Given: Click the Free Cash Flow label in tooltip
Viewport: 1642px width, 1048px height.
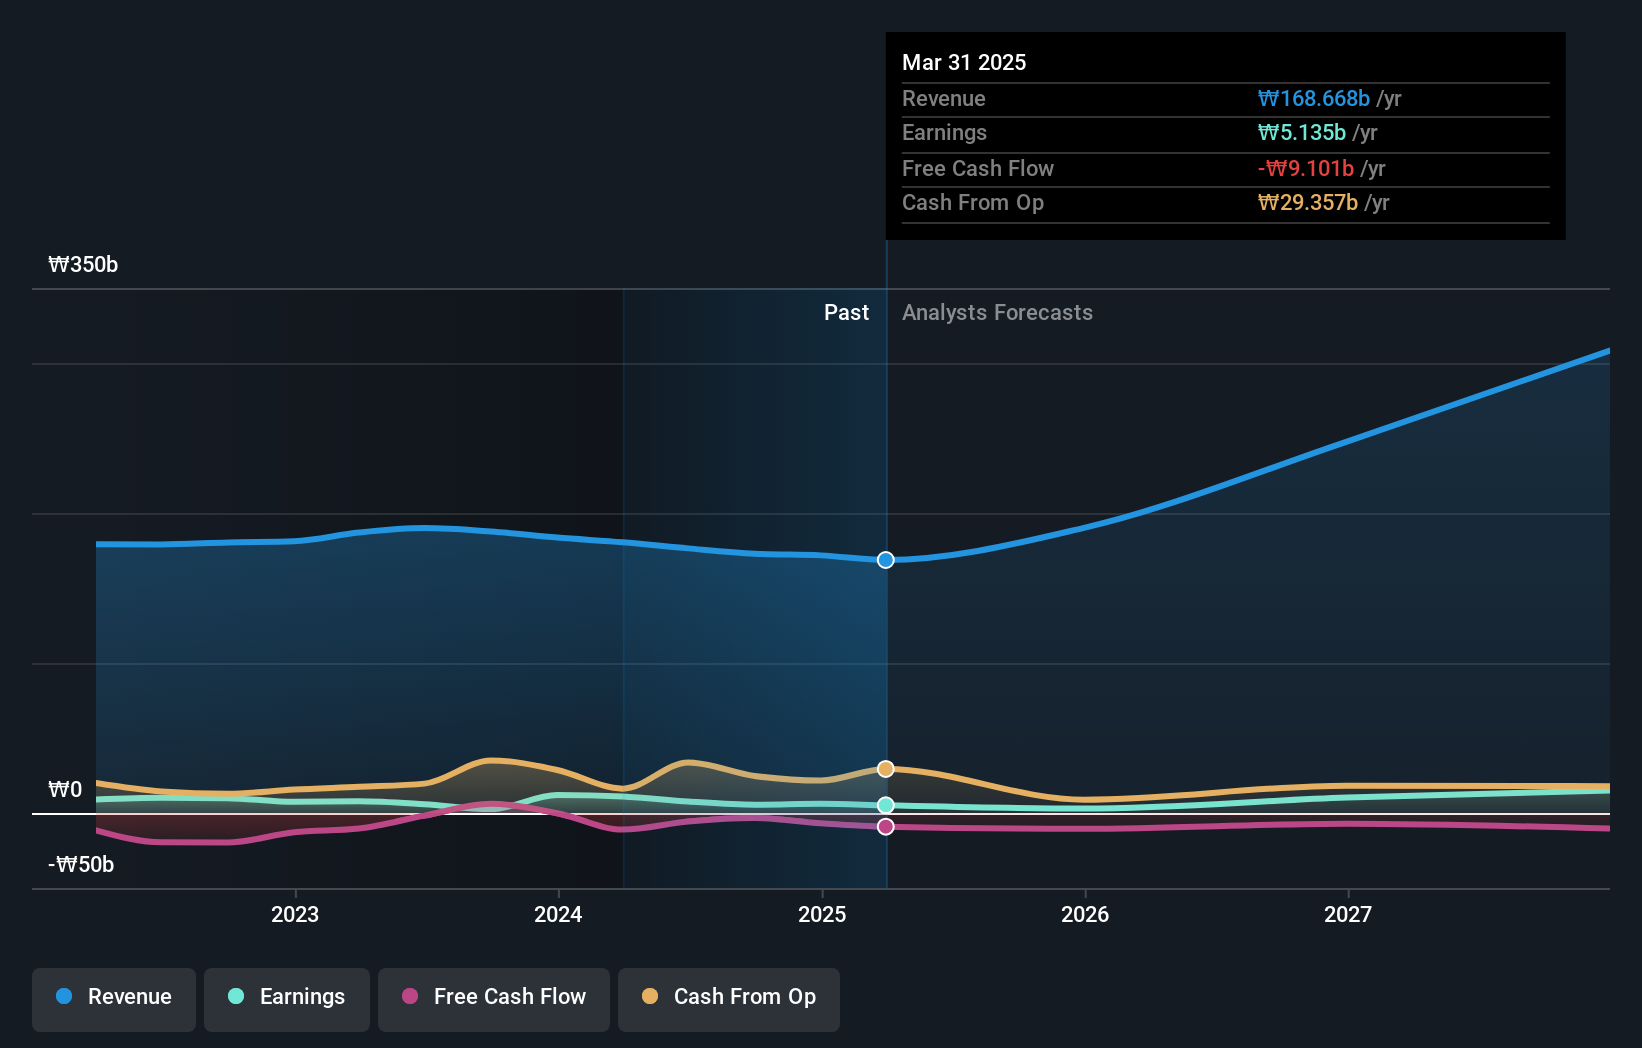Looking at the screenshot, I should 978,169.
